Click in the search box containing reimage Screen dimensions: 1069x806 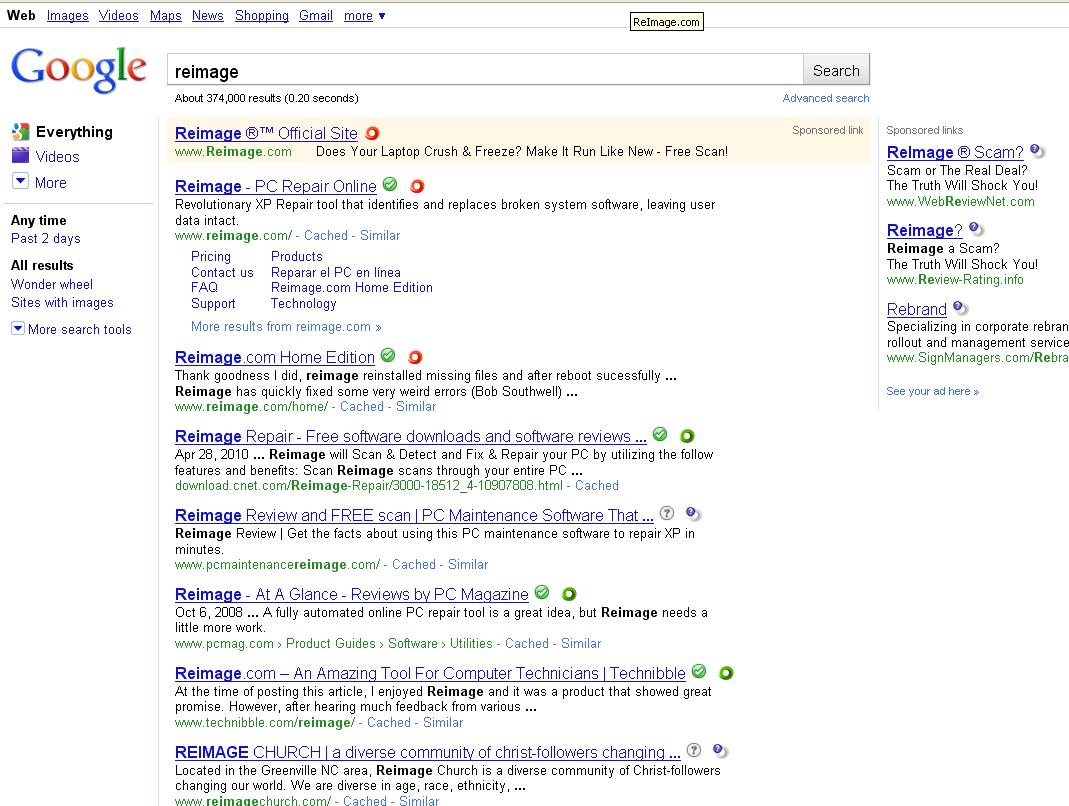(485, 70)
